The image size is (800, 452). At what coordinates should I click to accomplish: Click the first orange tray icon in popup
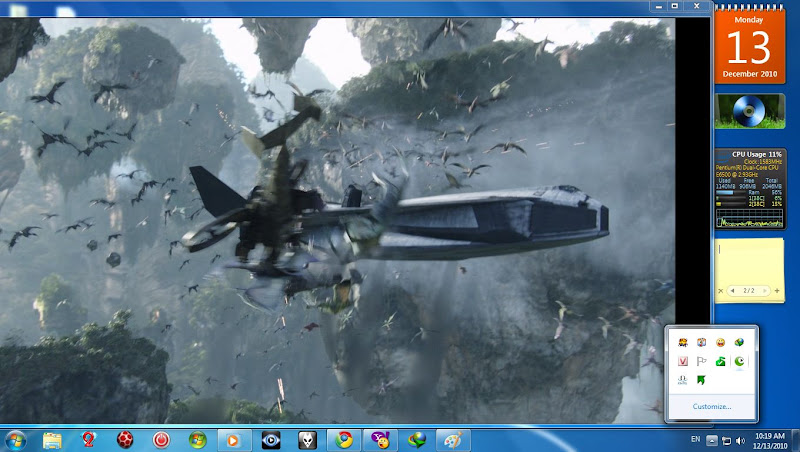click(x=683, y=342)
